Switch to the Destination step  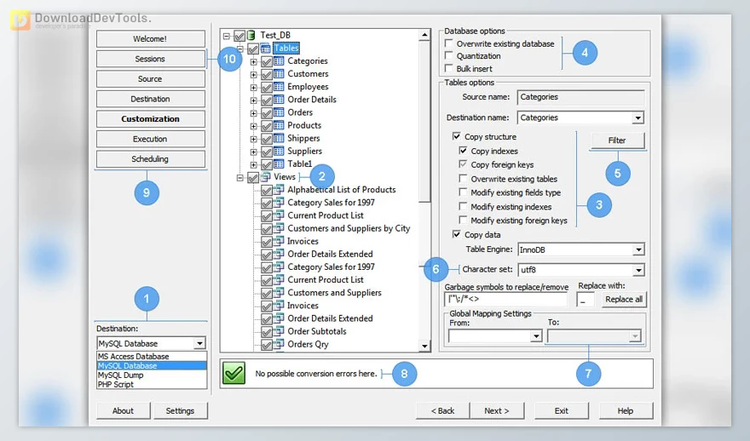tap(150, 99)
